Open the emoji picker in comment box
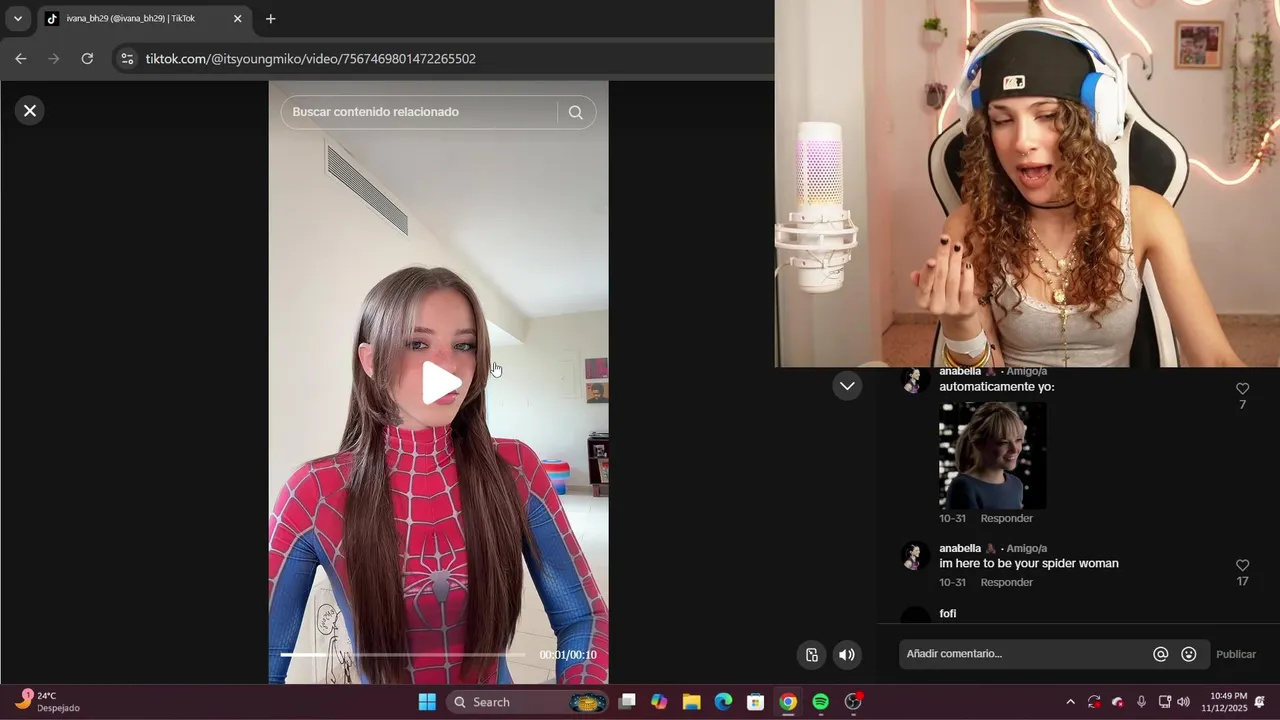The height and width of the screenshot is (720, 1280). (1189, 654)
